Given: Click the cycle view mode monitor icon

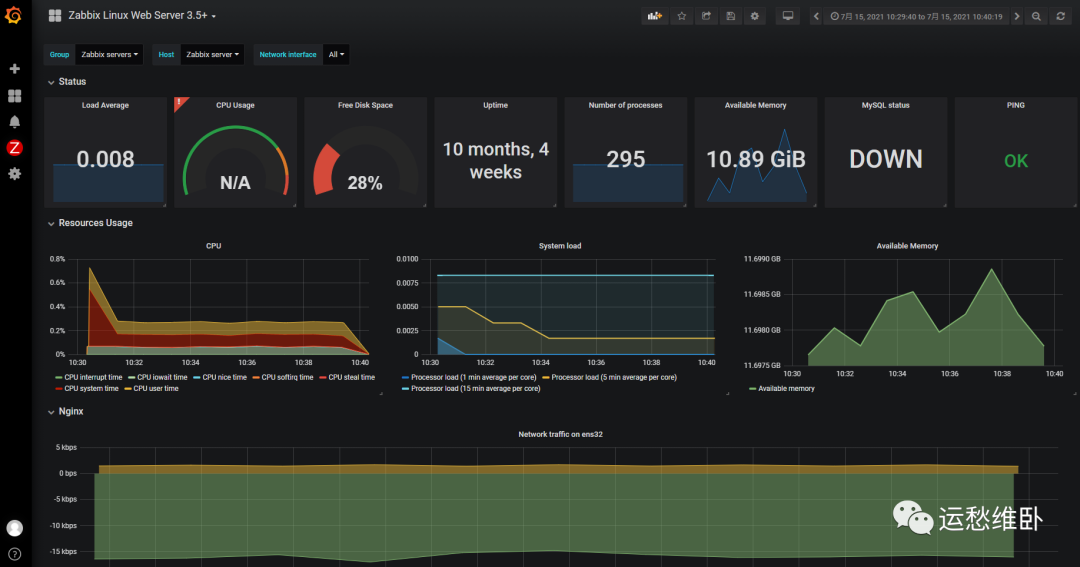Looking at the screenshot, I should coord(788,16).
